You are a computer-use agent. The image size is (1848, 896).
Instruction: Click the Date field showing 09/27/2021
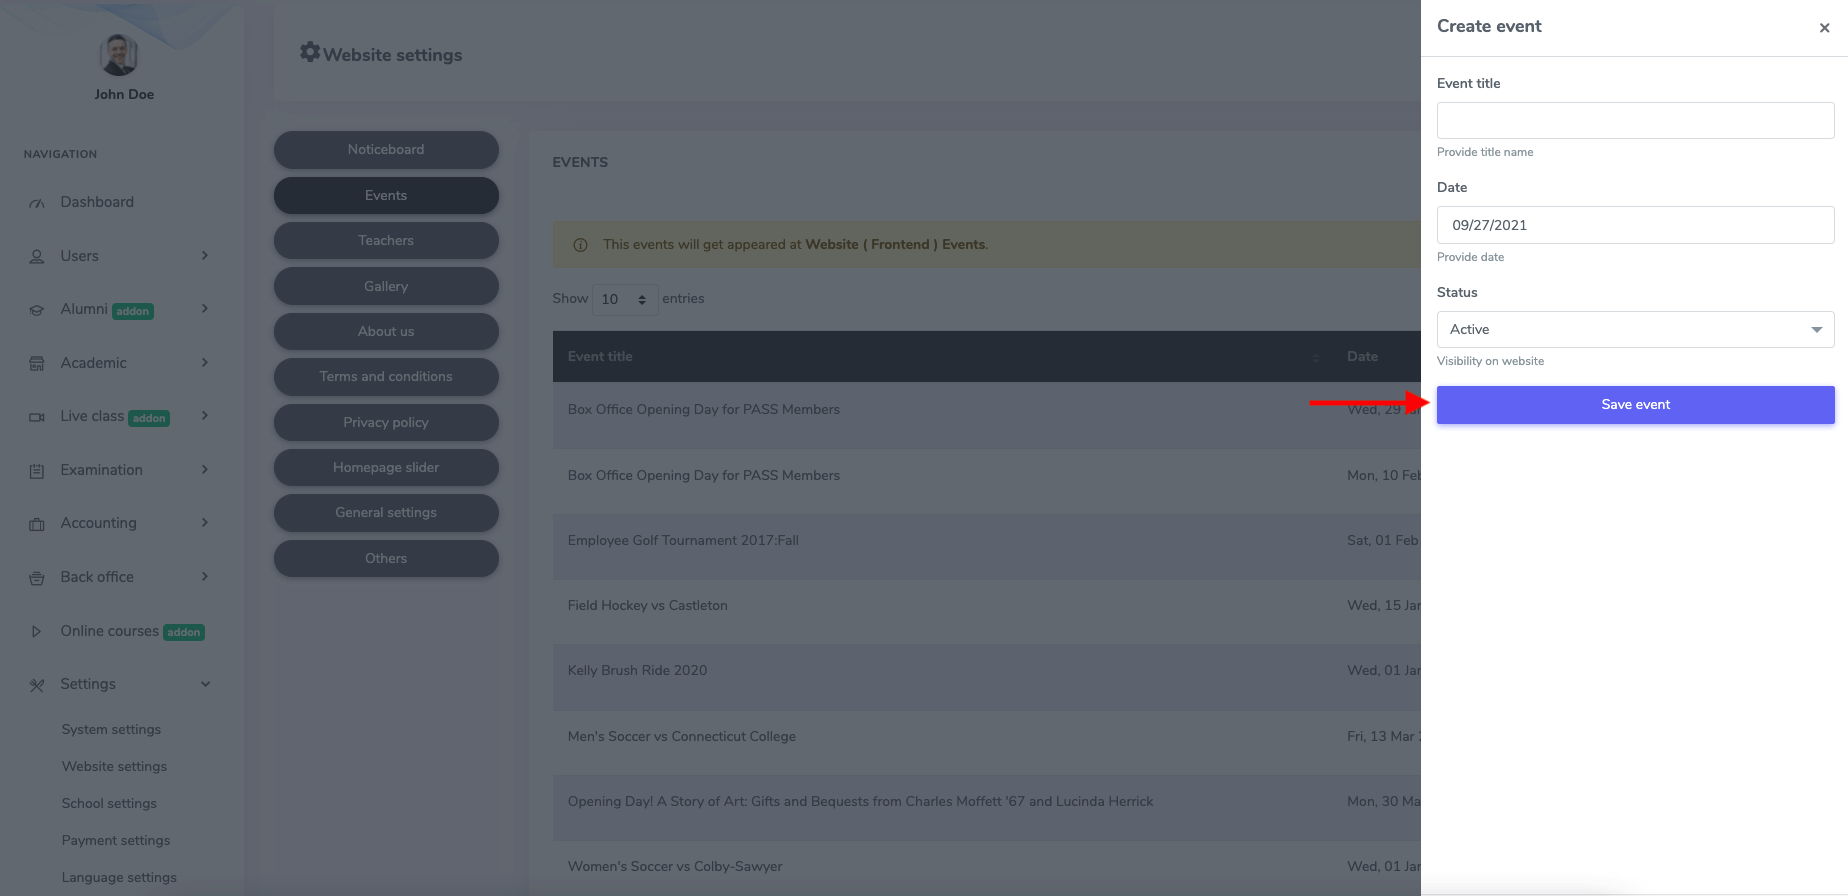[x=1635, y=225]
